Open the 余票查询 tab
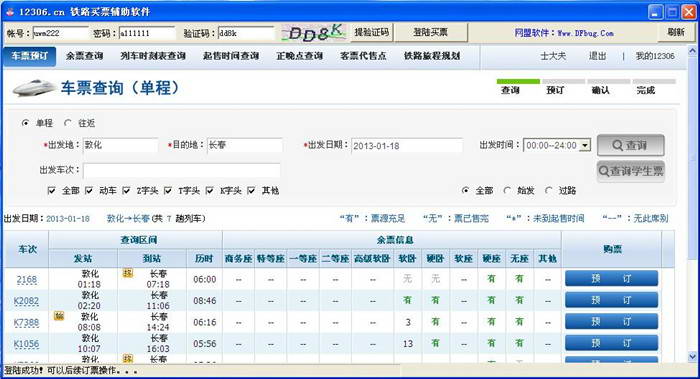Viewport: 700px width, 379px height. (84, 56)
